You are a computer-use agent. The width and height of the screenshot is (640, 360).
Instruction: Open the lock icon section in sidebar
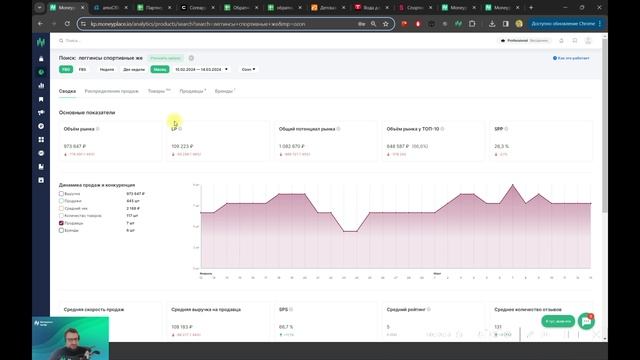click(x=41, y=59)
